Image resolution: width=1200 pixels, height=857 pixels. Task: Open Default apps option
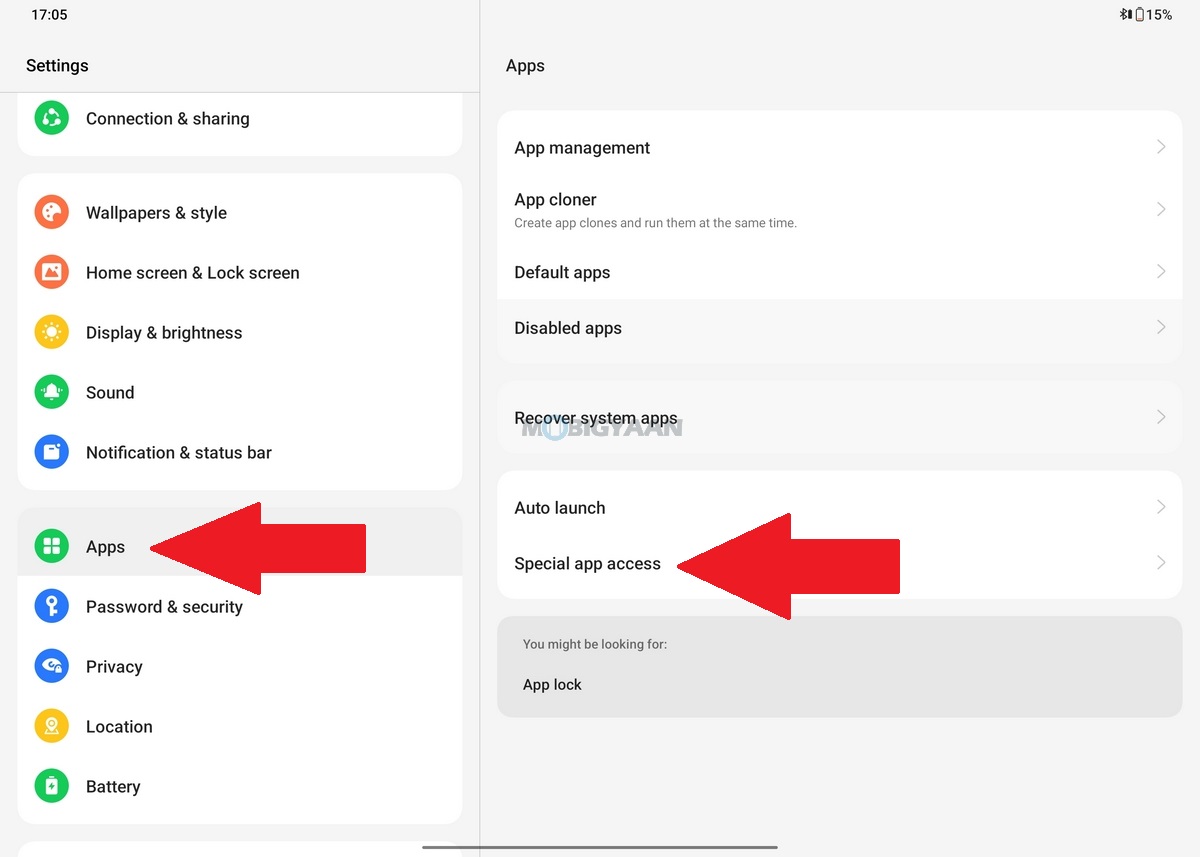click(840, 272)
